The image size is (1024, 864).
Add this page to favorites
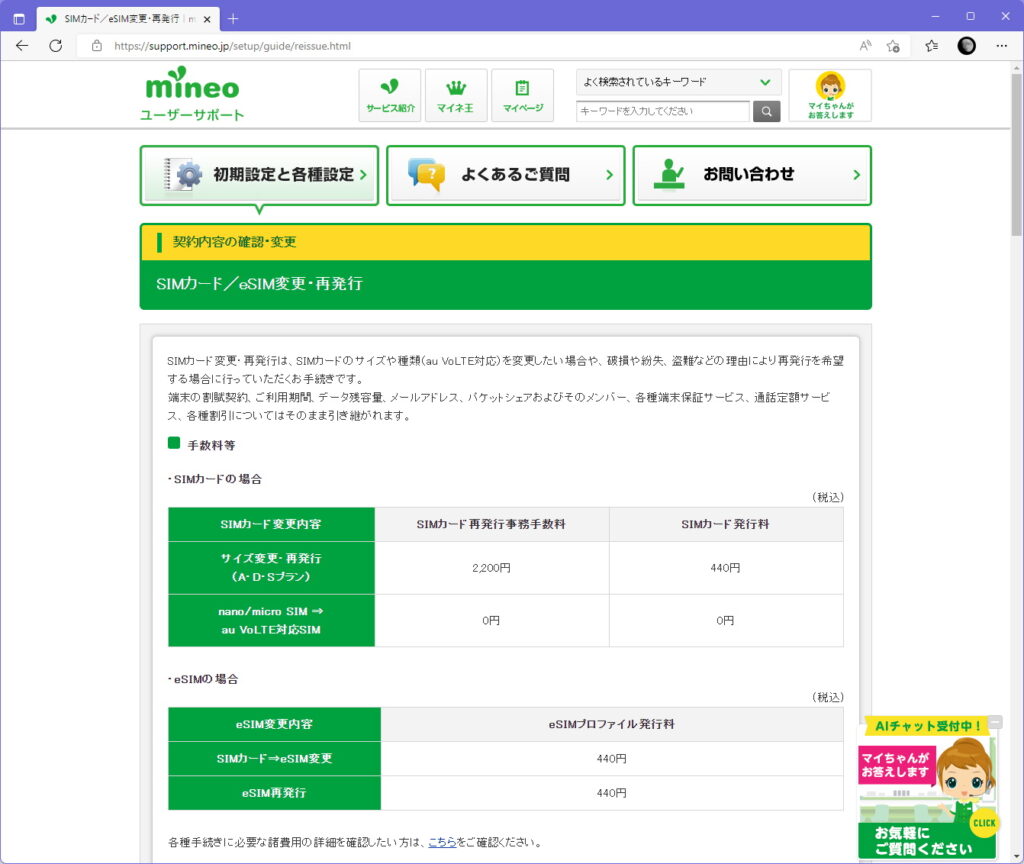pyautogui.click(x=893, y=46)
